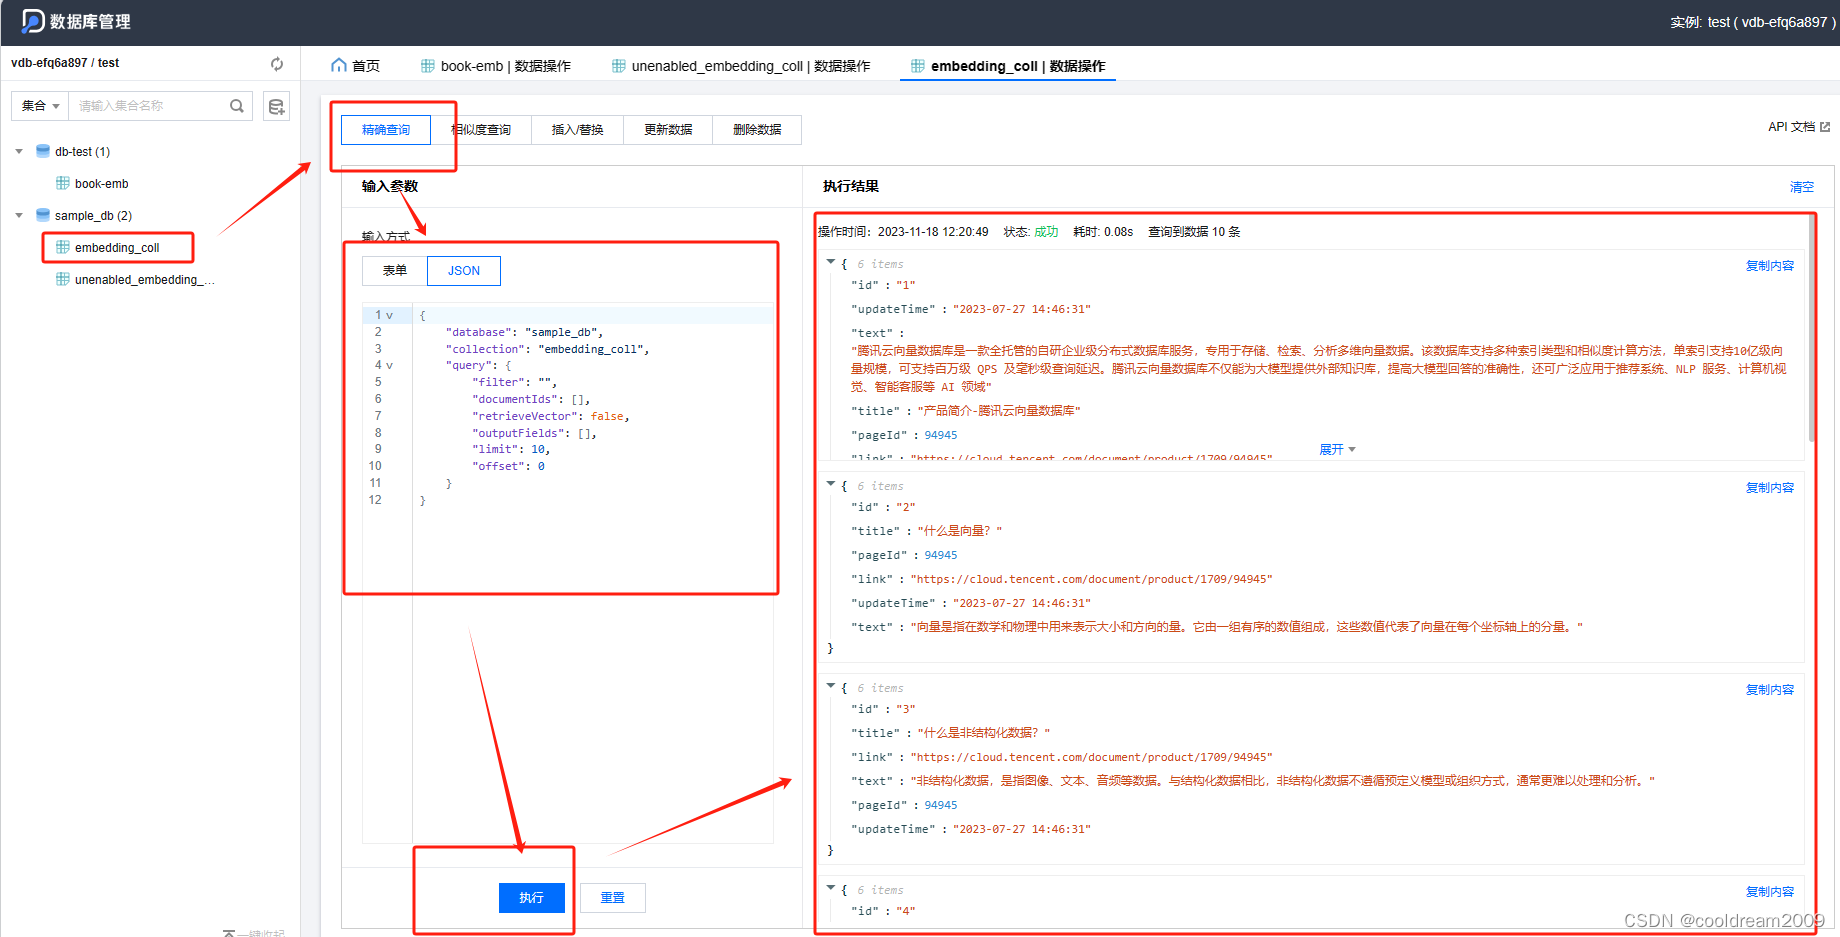Collapse the result item with id 3
The width and height of the screenshot is (1840, 937).
pyautogui.click(x=830, y=686)
